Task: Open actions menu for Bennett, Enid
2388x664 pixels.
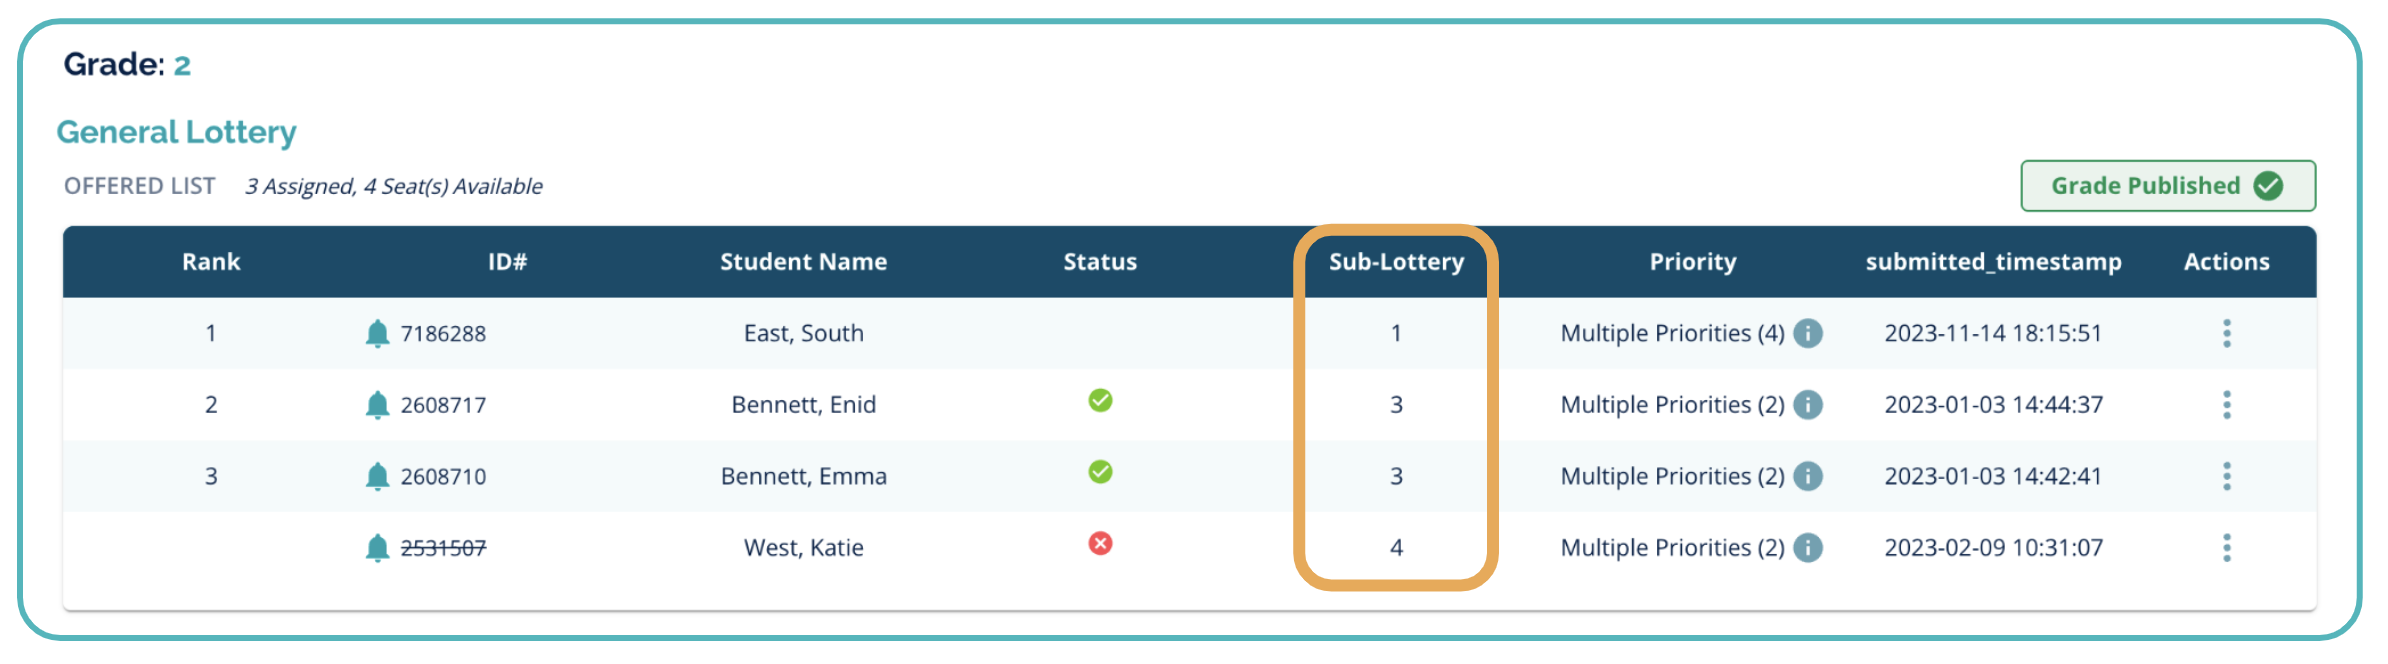Action: 2226,405
